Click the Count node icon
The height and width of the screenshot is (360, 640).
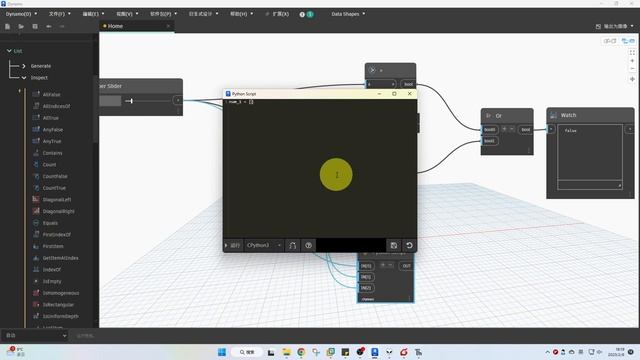click(x=36, y=164)
